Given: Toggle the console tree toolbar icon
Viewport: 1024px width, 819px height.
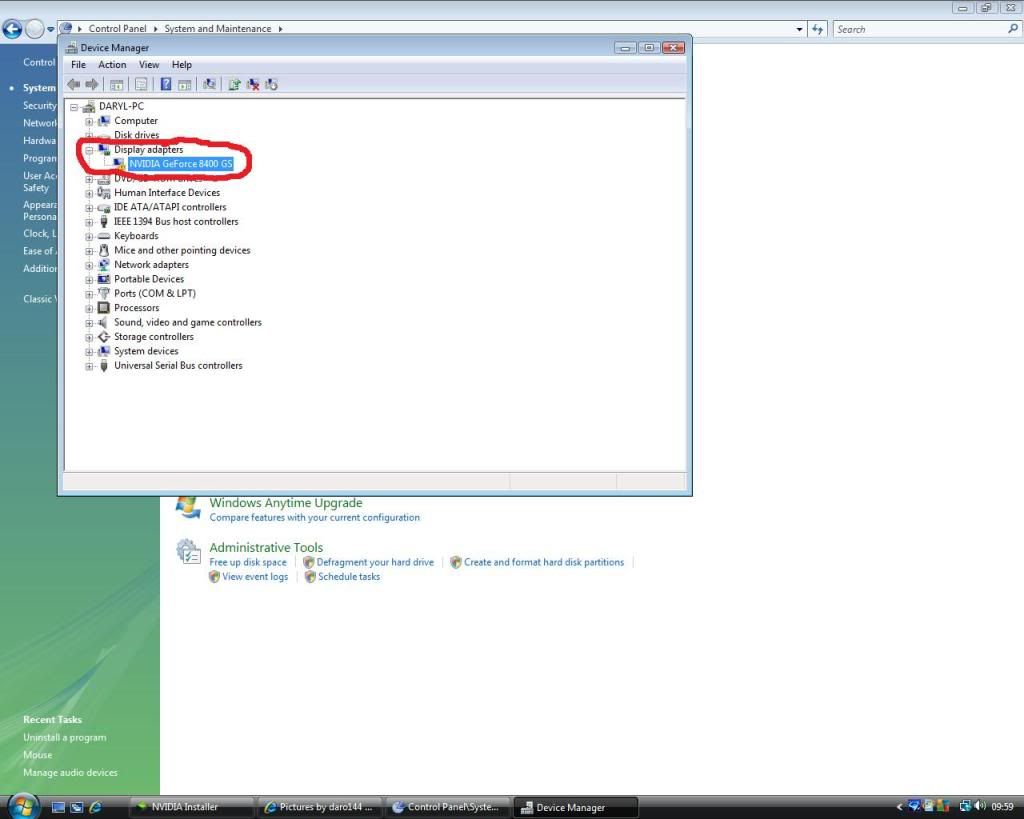Looking at the screenshot, I should pos(116,84).
